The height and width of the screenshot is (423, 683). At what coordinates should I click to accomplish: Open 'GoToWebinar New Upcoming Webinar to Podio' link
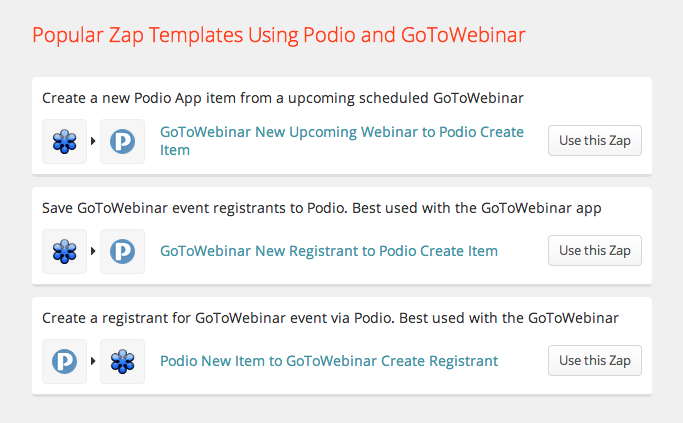click(x=341, y=132)
